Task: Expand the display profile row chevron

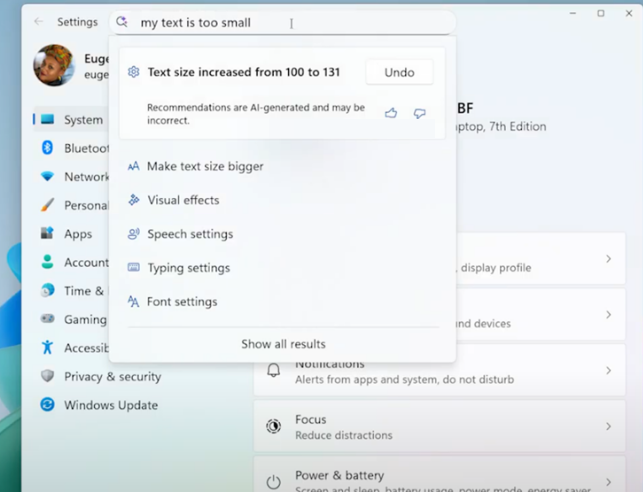Action: coord(609,259)
